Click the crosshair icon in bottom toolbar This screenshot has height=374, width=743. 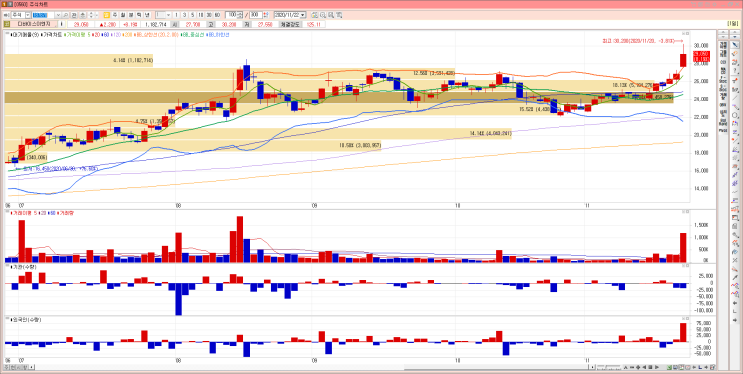click(638, 367)
